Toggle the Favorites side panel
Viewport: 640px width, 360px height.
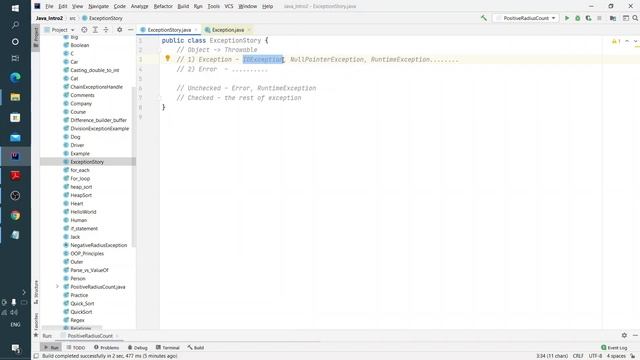click(x=36, y=324)
